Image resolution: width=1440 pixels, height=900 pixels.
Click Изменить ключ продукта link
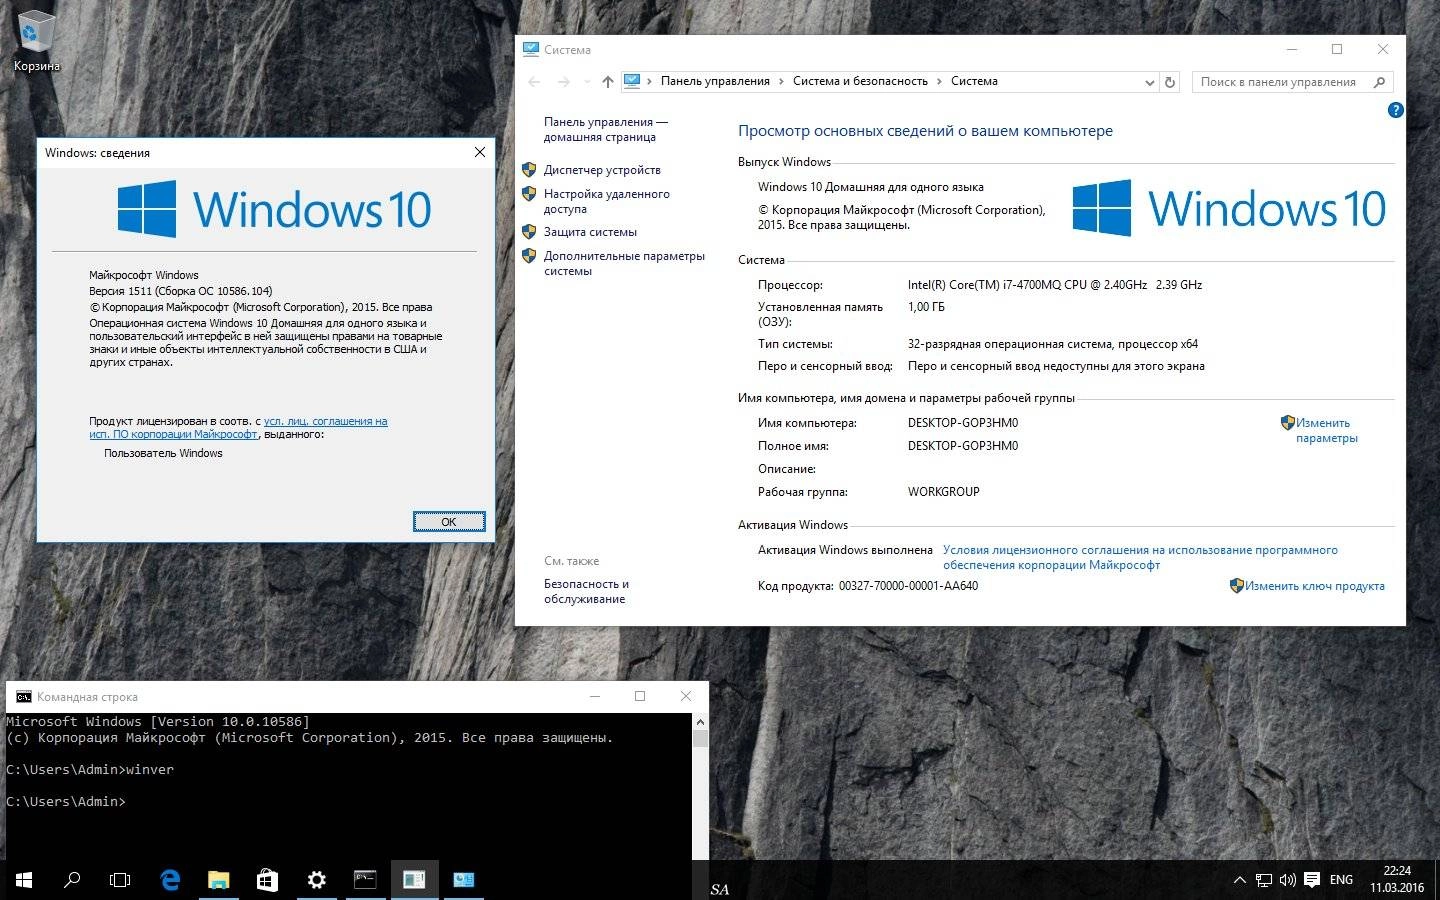1315,586
